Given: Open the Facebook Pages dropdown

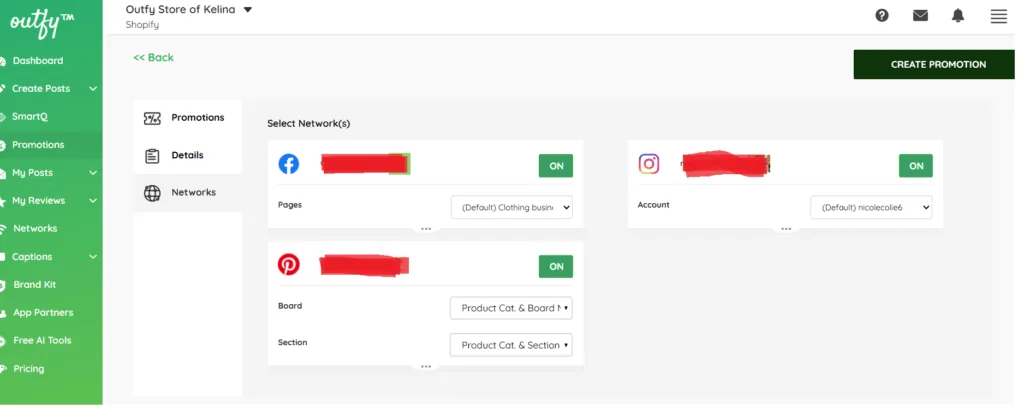Looking at the screenshot, I should (x=511, y=207).
